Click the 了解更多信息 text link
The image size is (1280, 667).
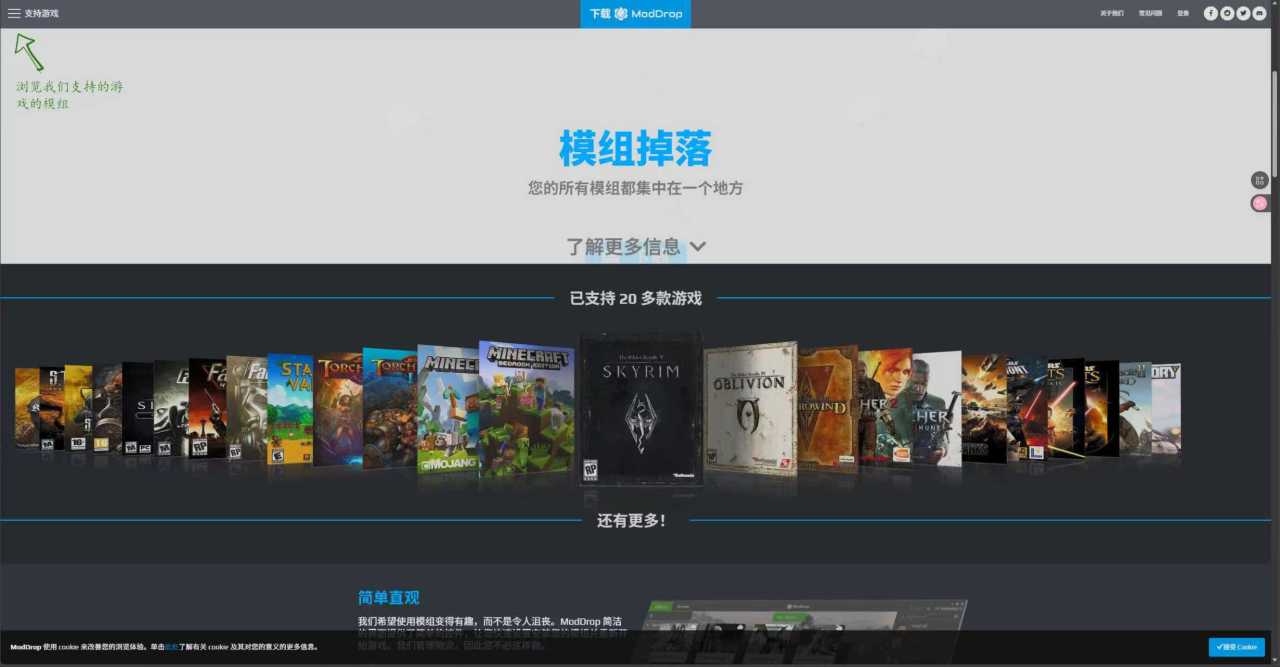pos(623,246)
